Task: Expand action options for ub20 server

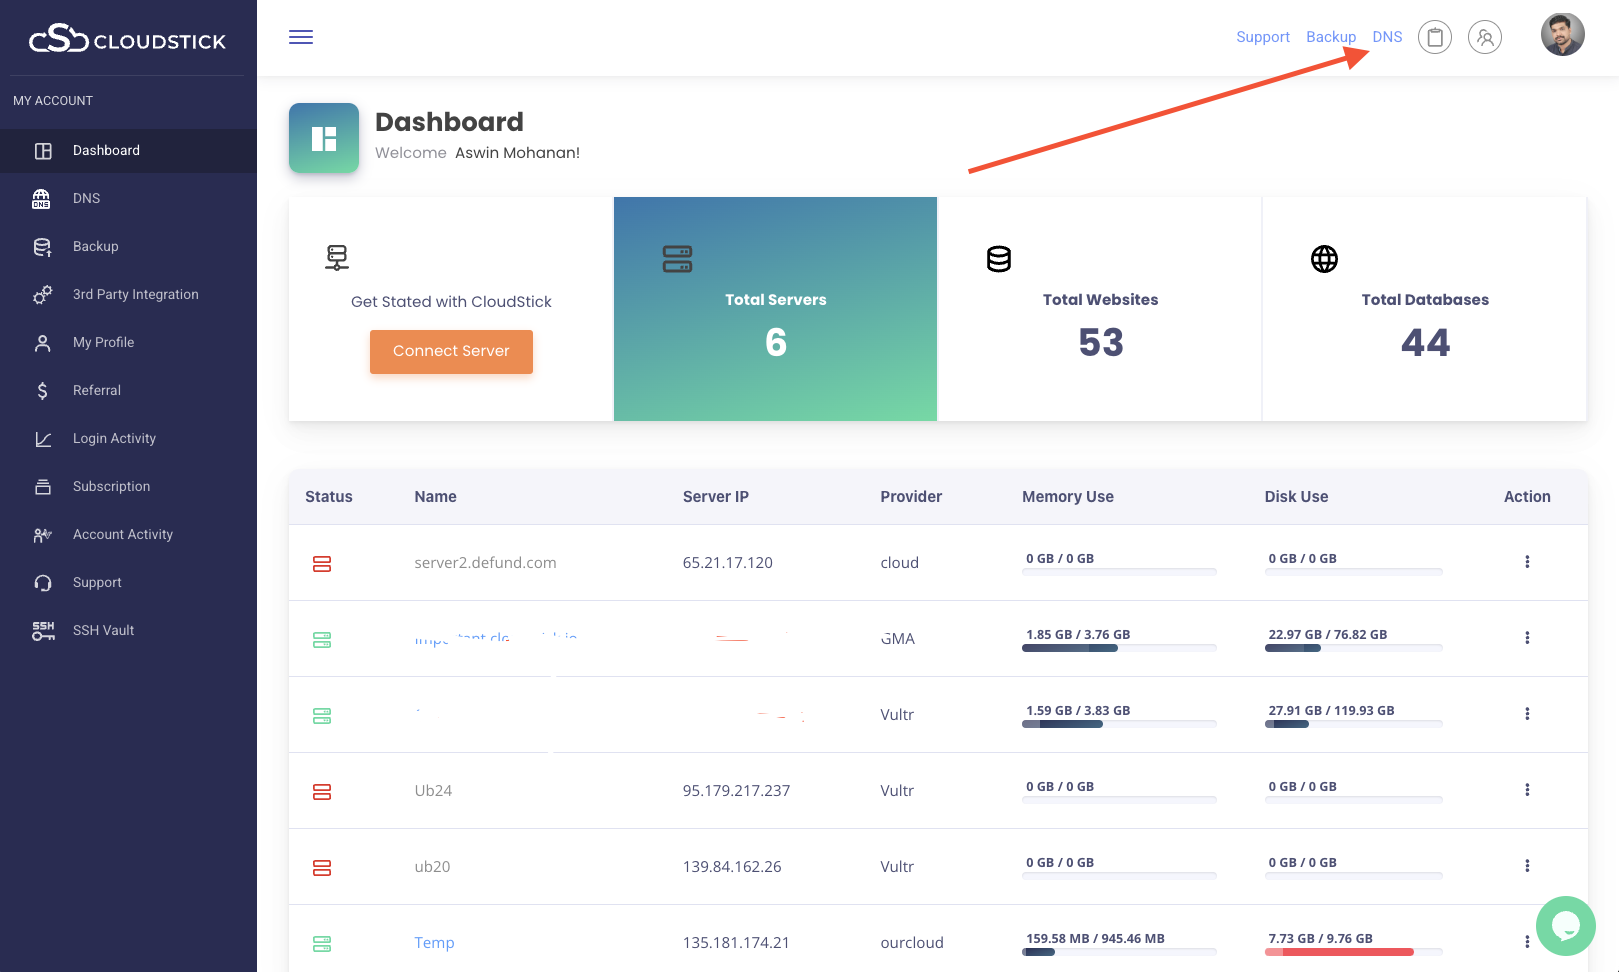Action: tap(1526, 866)
